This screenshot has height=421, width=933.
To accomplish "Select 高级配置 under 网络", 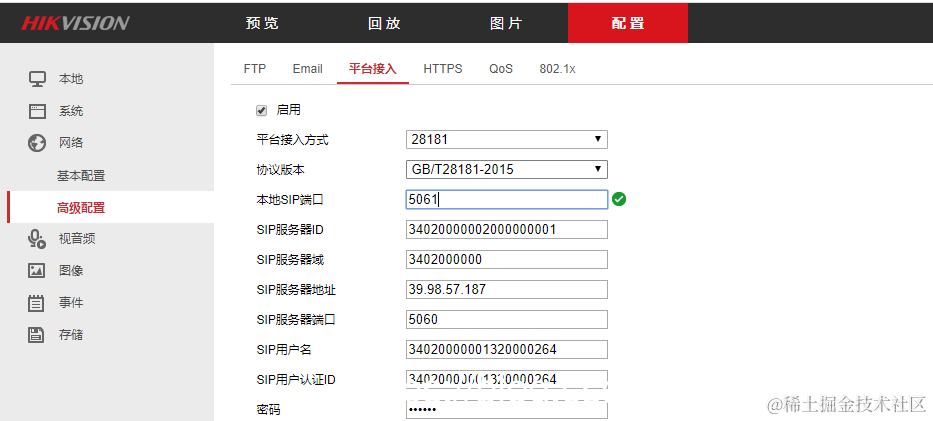I will 81,208.
